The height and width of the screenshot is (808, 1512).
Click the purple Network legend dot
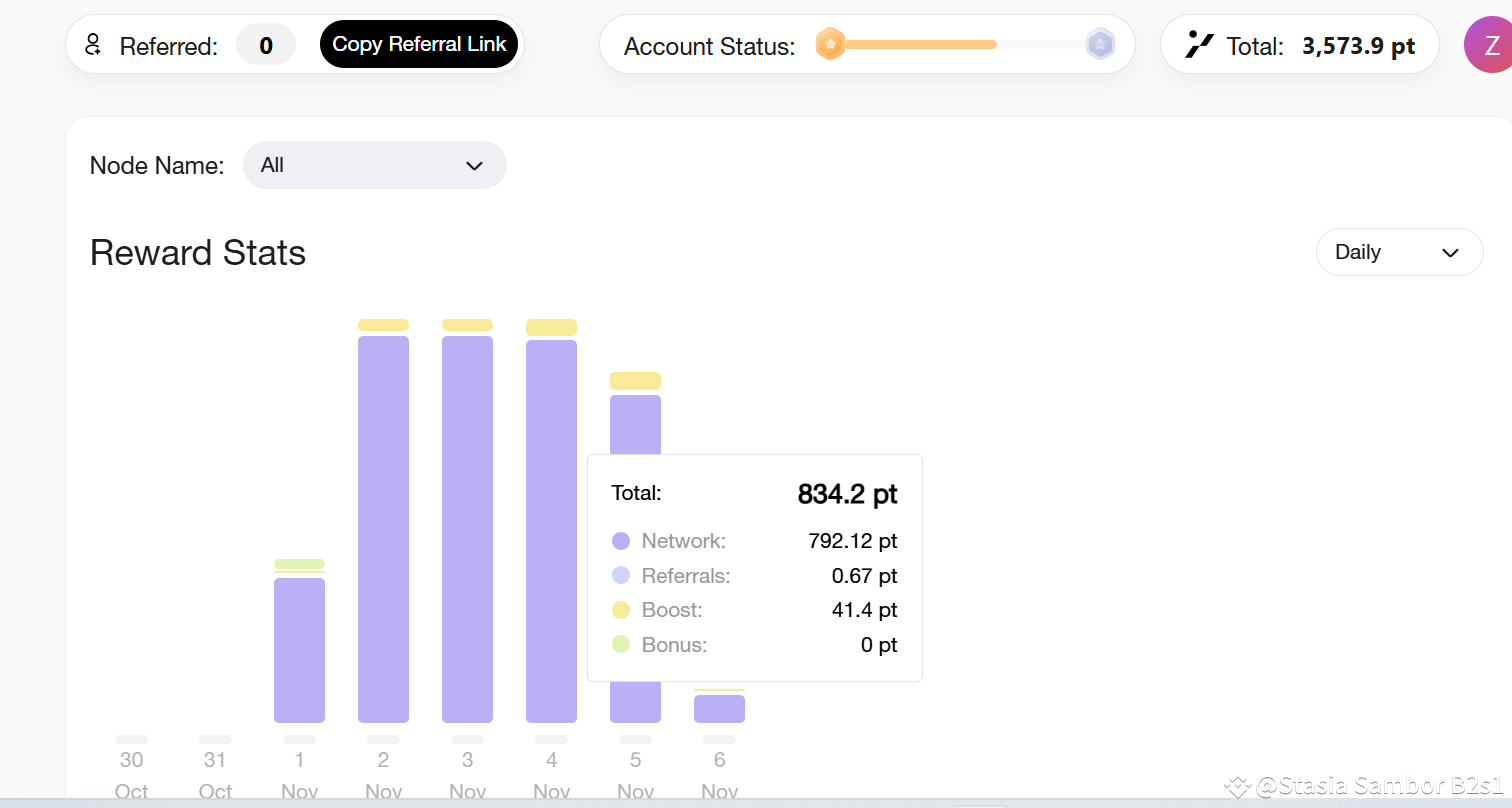pyautogui.click(x=621, y=541)
